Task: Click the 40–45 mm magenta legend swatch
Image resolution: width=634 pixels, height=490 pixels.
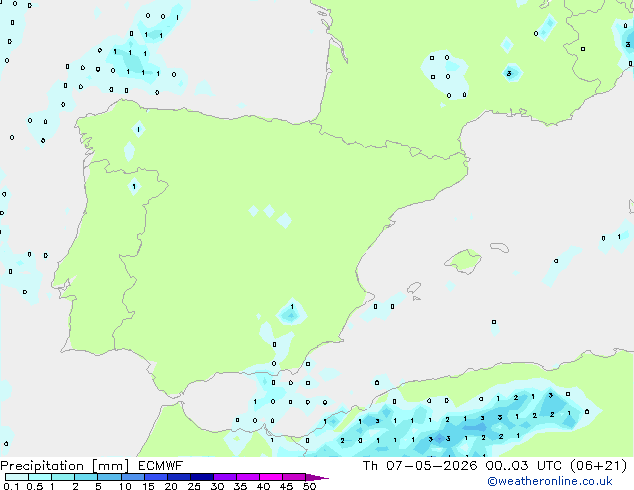Action: pyautogui.click(x=271, y=477)
